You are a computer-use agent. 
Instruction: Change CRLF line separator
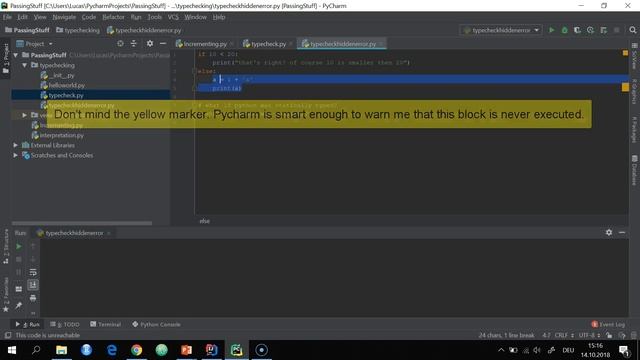coord(564,335)
